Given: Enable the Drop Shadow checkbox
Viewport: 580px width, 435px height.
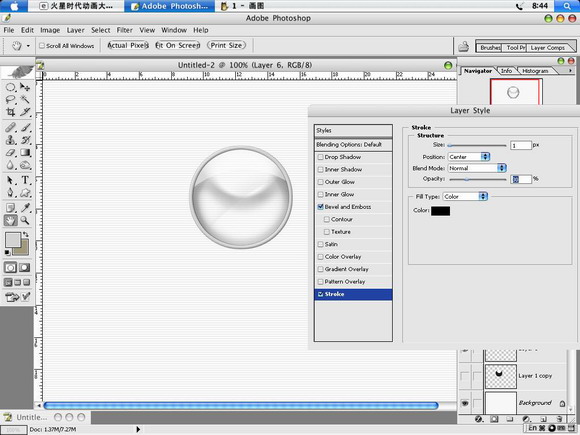Looking at the screenshot, I should click(x=321, y=157).
